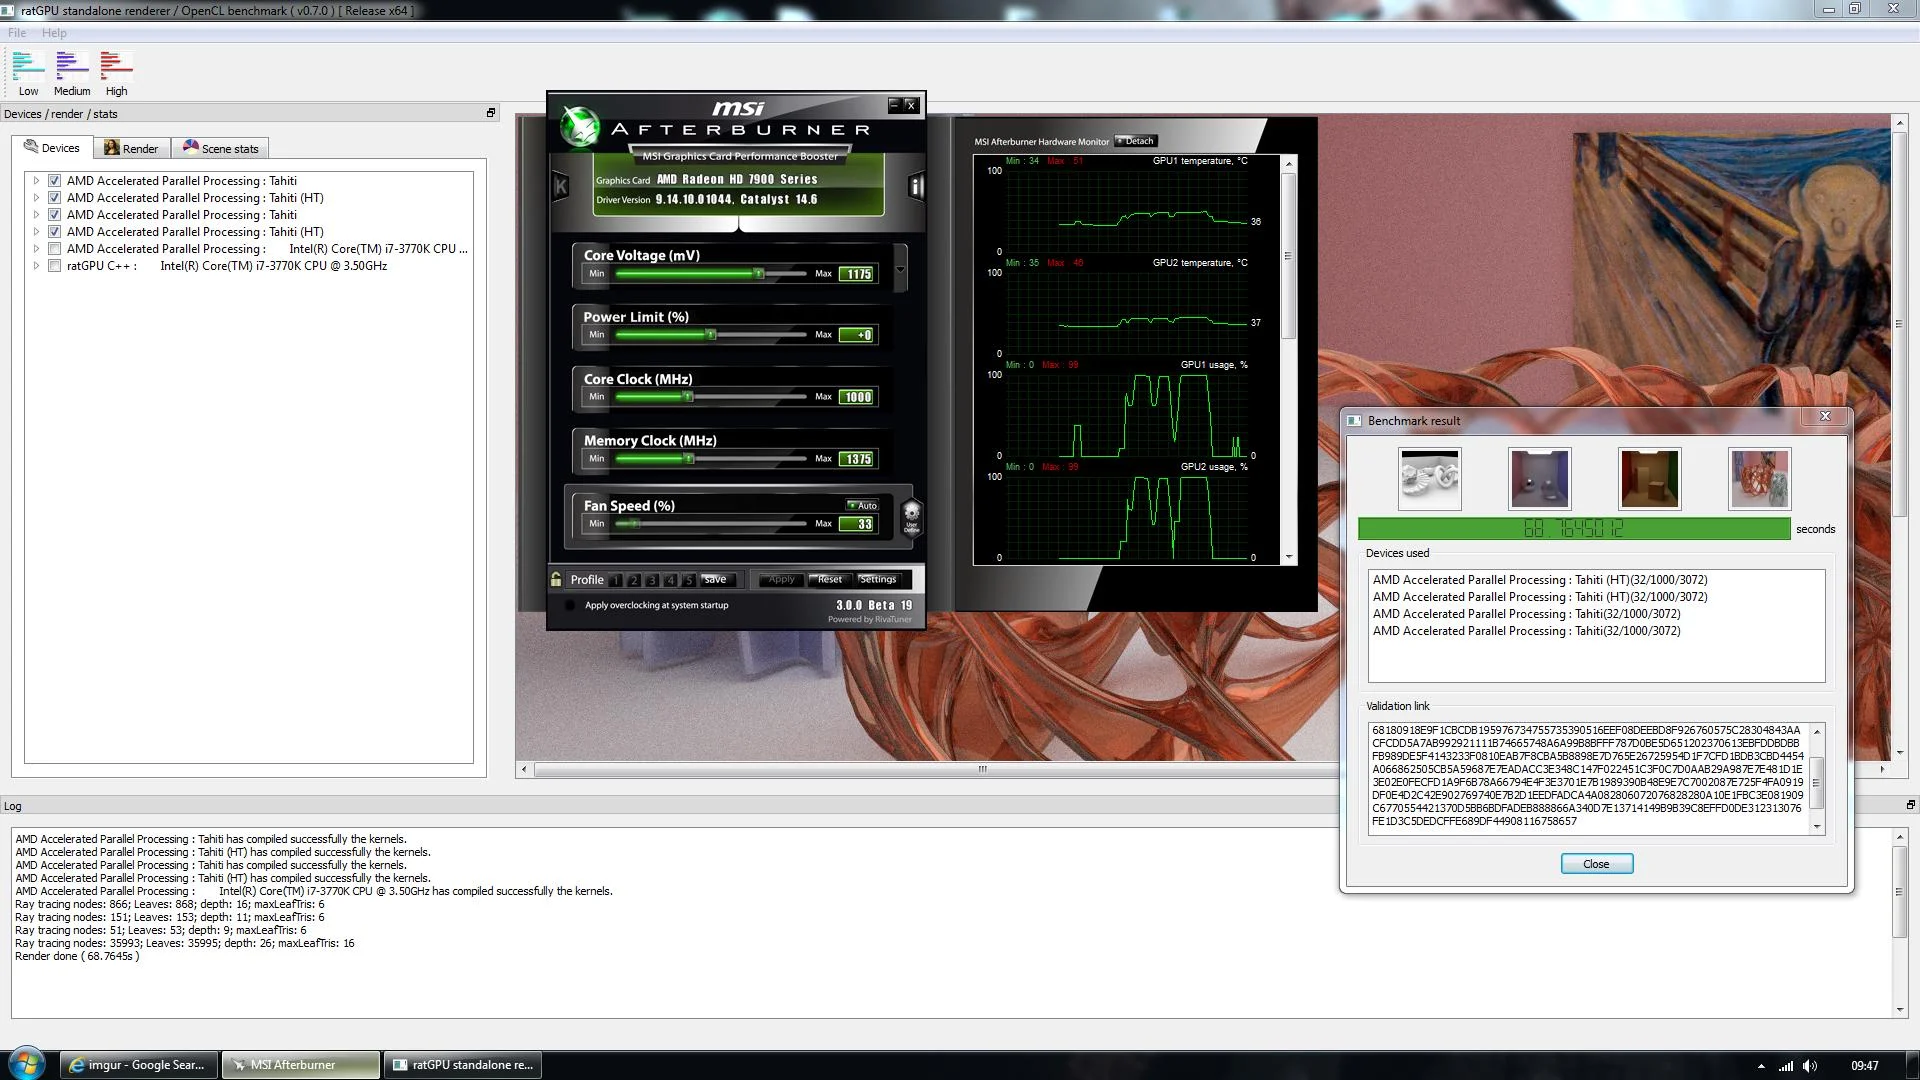Screen dimensions: 1920x1080
Task: Click the Afterburner info 'i' side button
Action: [x=915, y=186]
